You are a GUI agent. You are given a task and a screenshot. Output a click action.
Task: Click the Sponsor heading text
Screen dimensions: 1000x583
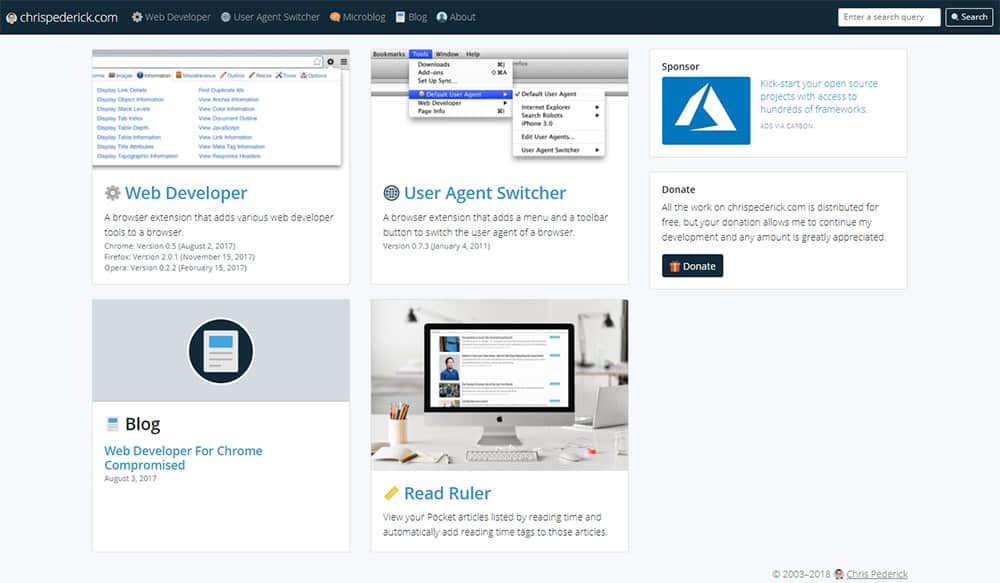click(x=680, y=66)
